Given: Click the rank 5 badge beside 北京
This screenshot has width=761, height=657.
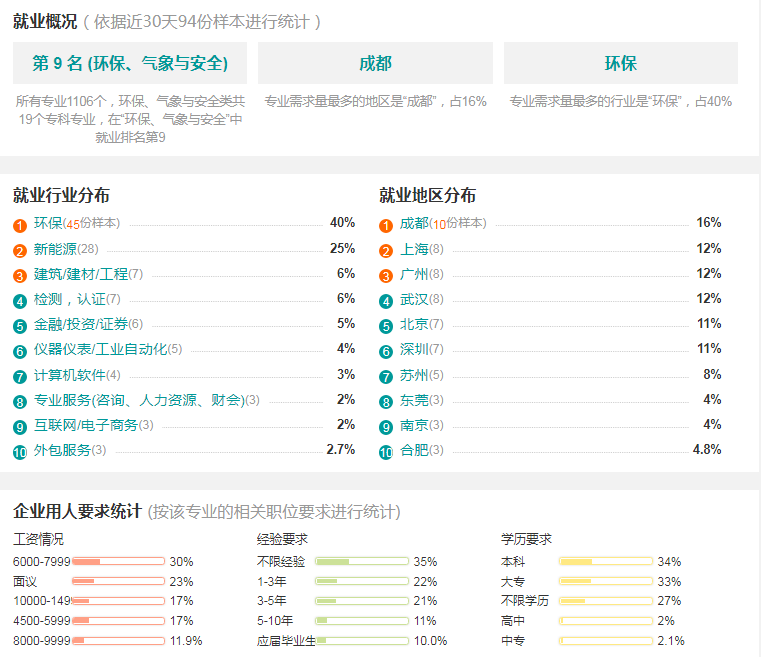Looking at the screenshot, I should 386,326.
